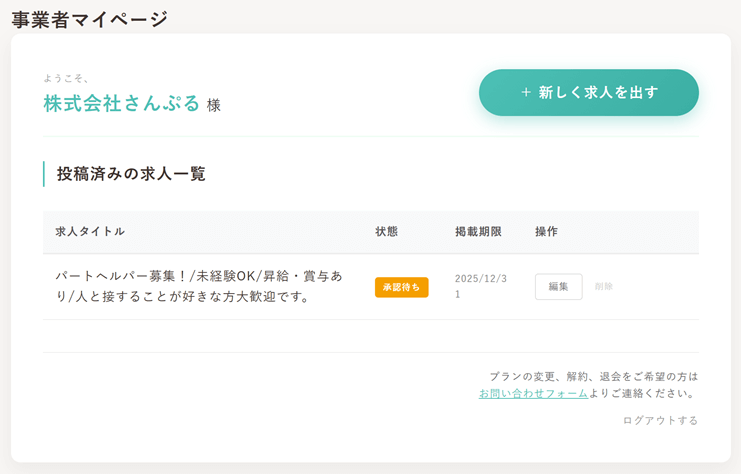The height and width of the screenshot is (474, 741).
Task: Click the ようこそ greeting text
Action: pos(66,78)
